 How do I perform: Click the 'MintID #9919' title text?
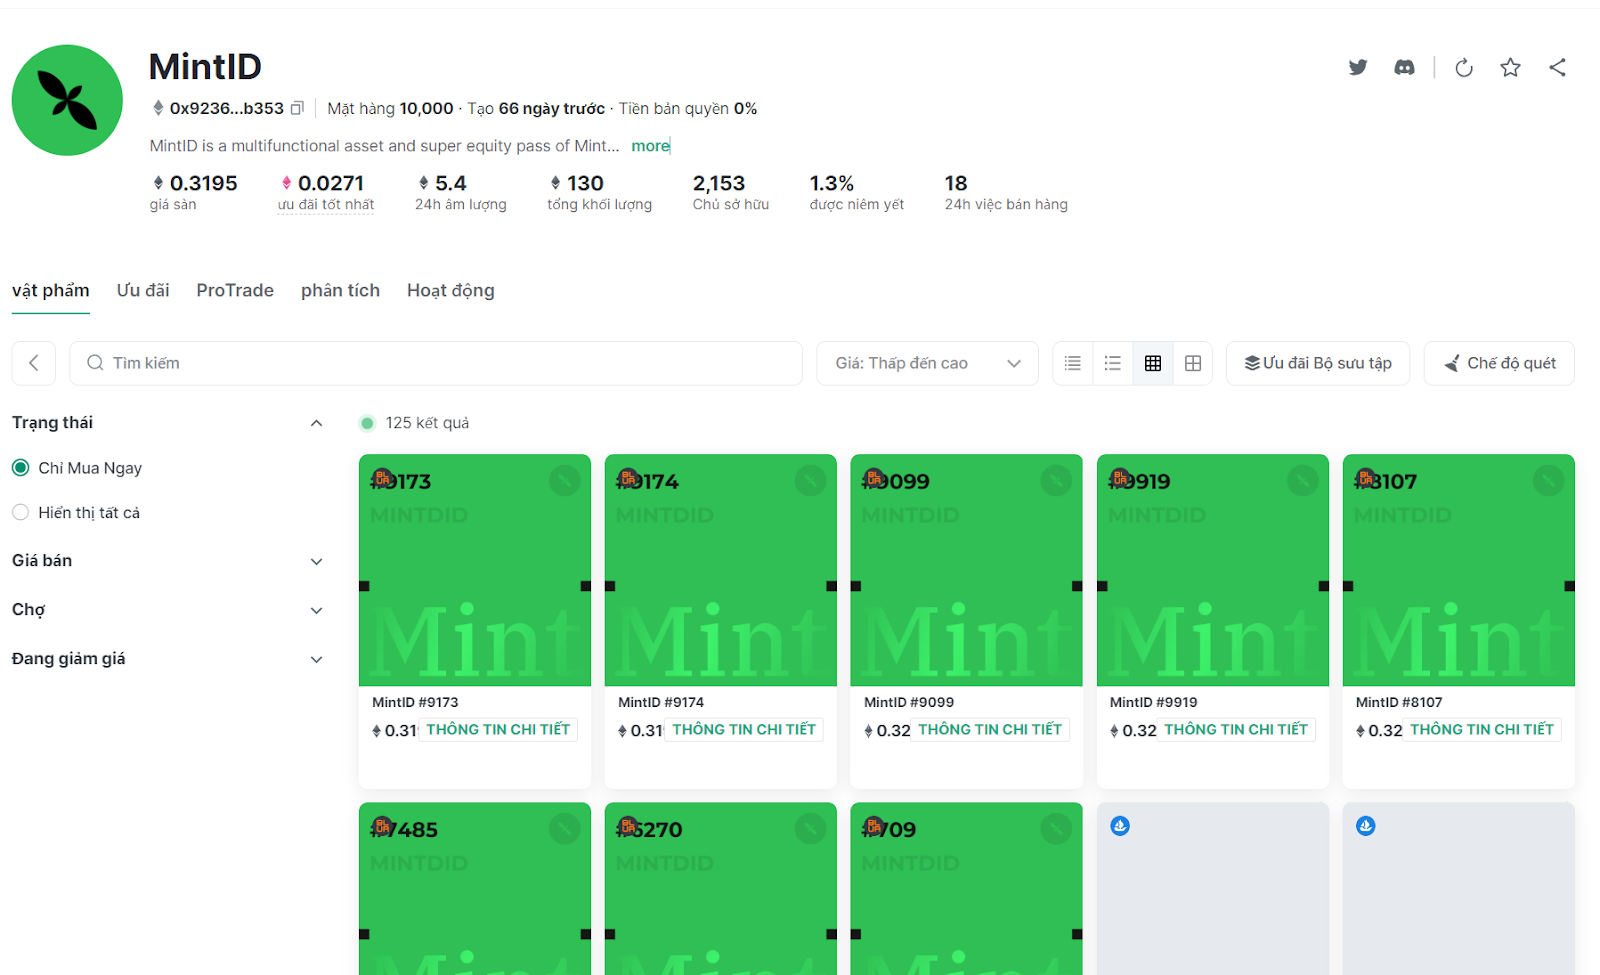[x=1154, y=702]
